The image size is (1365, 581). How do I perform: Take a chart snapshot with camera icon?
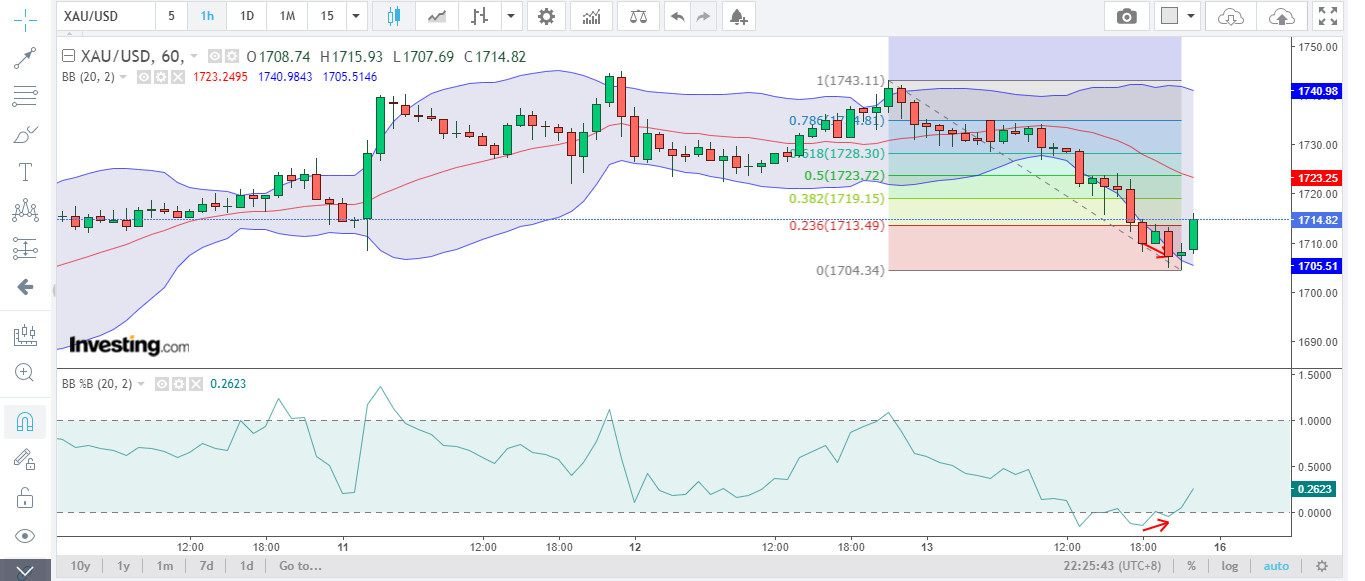click(1127, 16)
